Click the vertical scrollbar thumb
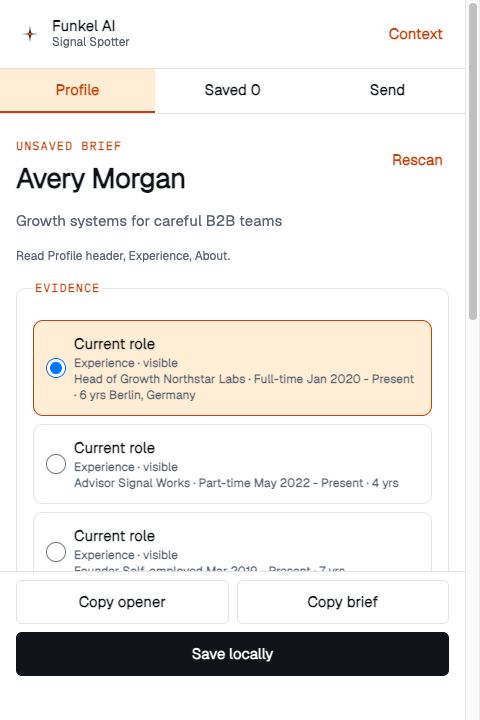Image resolution: width=480 pixels, height=720 pixels. click(x=473, y=161)
